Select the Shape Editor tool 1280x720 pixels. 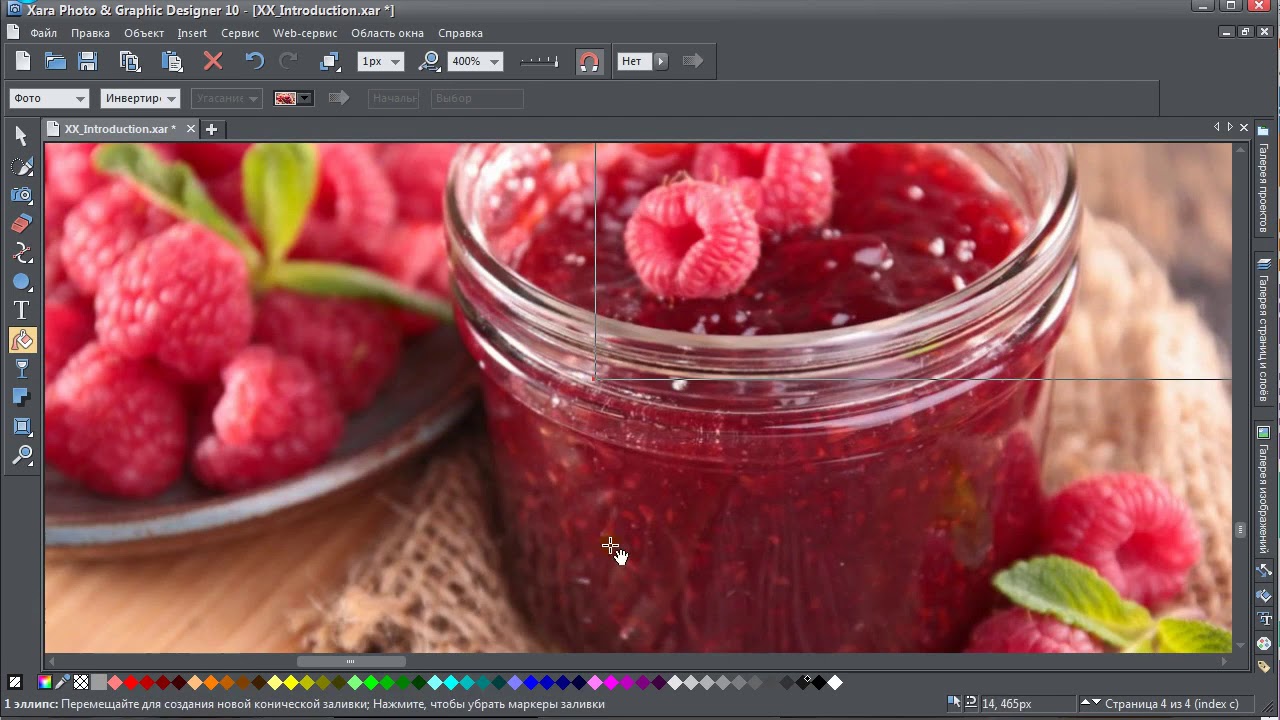pyautogui.click(x=22, y=252)
